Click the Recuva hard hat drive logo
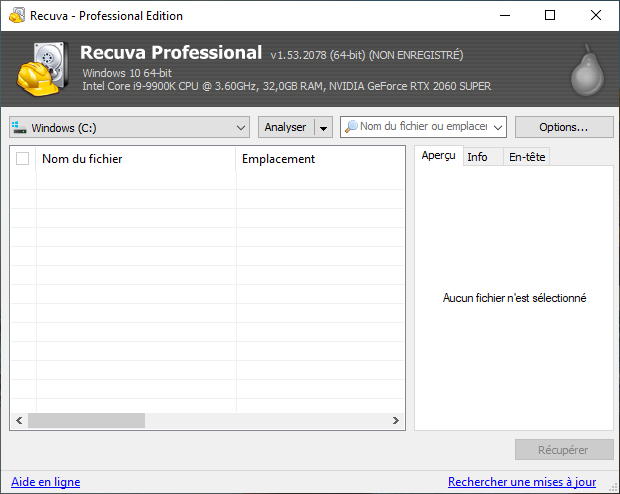Screen dimensions: 620x494 pyautogui.click(x=43, y=69)
